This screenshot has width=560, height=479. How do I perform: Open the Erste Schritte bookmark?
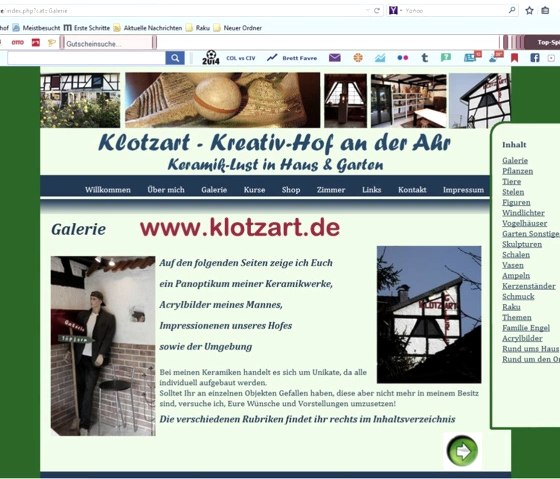(87, 28)
